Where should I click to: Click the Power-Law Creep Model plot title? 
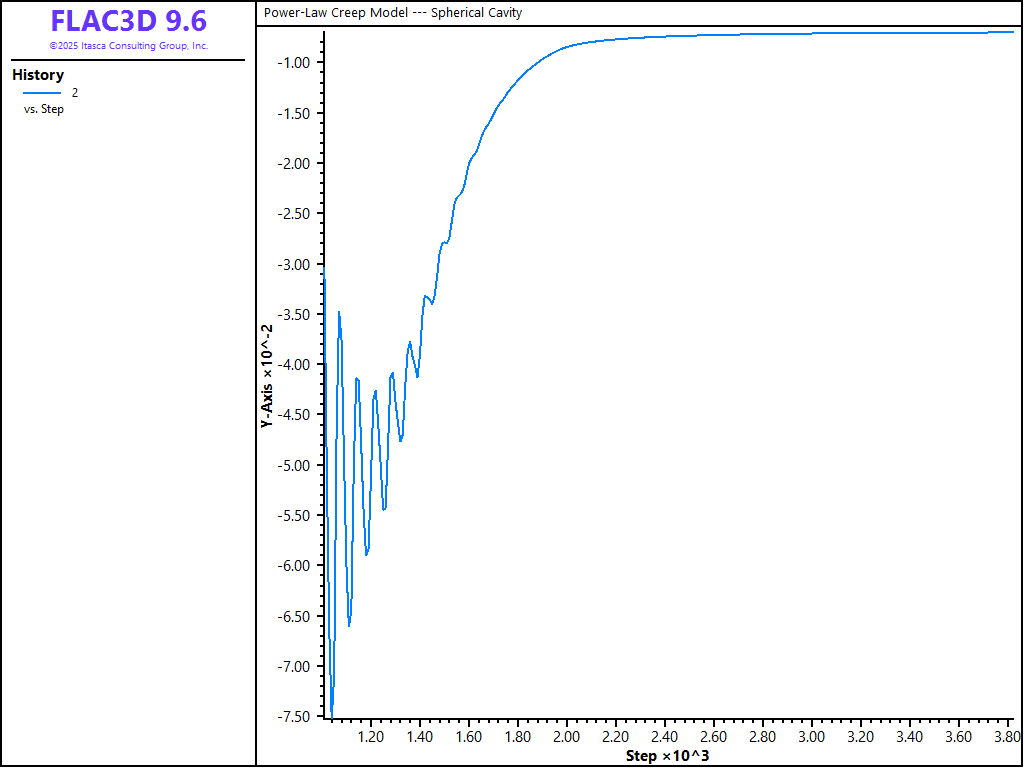[x=393, y=13]
